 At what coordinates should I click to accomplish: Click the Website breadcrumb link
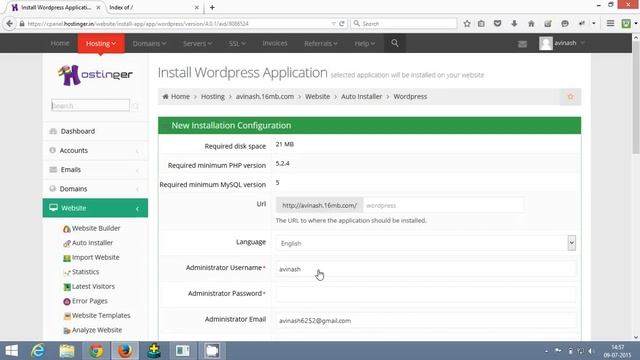318,97
